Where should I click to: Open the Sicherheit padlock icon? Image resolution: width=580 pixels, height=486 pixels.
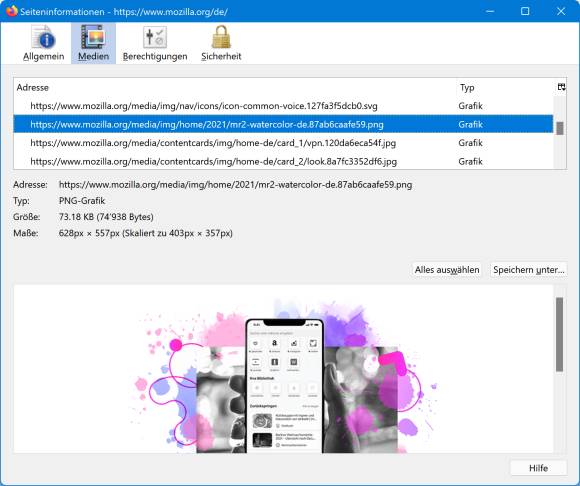(x=221, y=37)
